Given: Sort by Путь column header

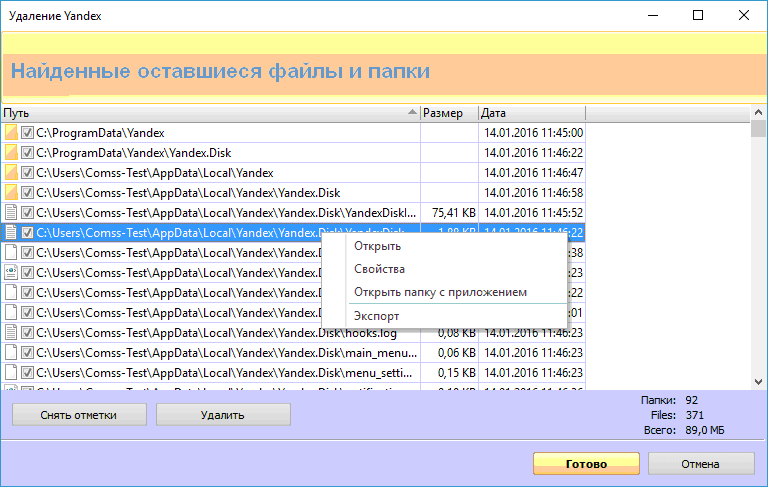Looking at the screenshot, I should pos(211,113).
